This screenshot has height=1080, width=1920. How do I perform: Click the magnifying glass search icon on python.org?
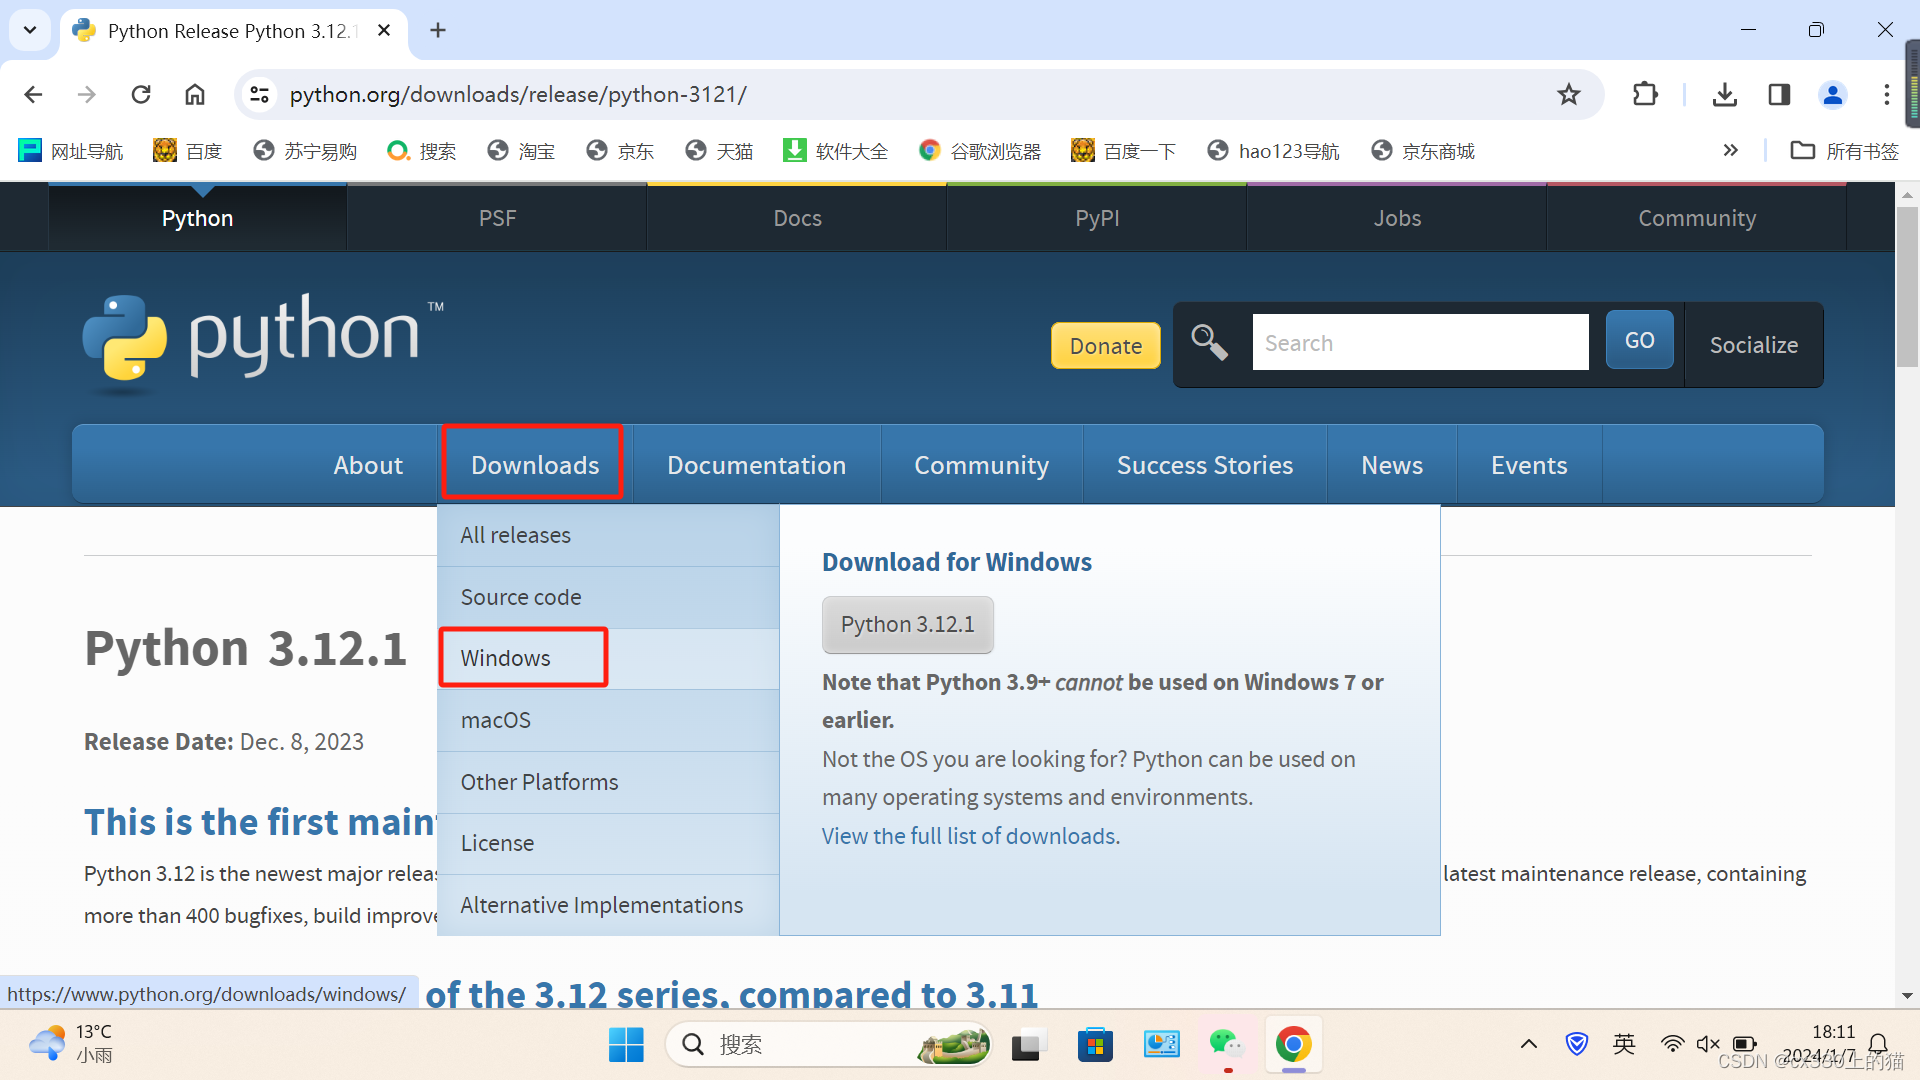tap(1209, 343)
